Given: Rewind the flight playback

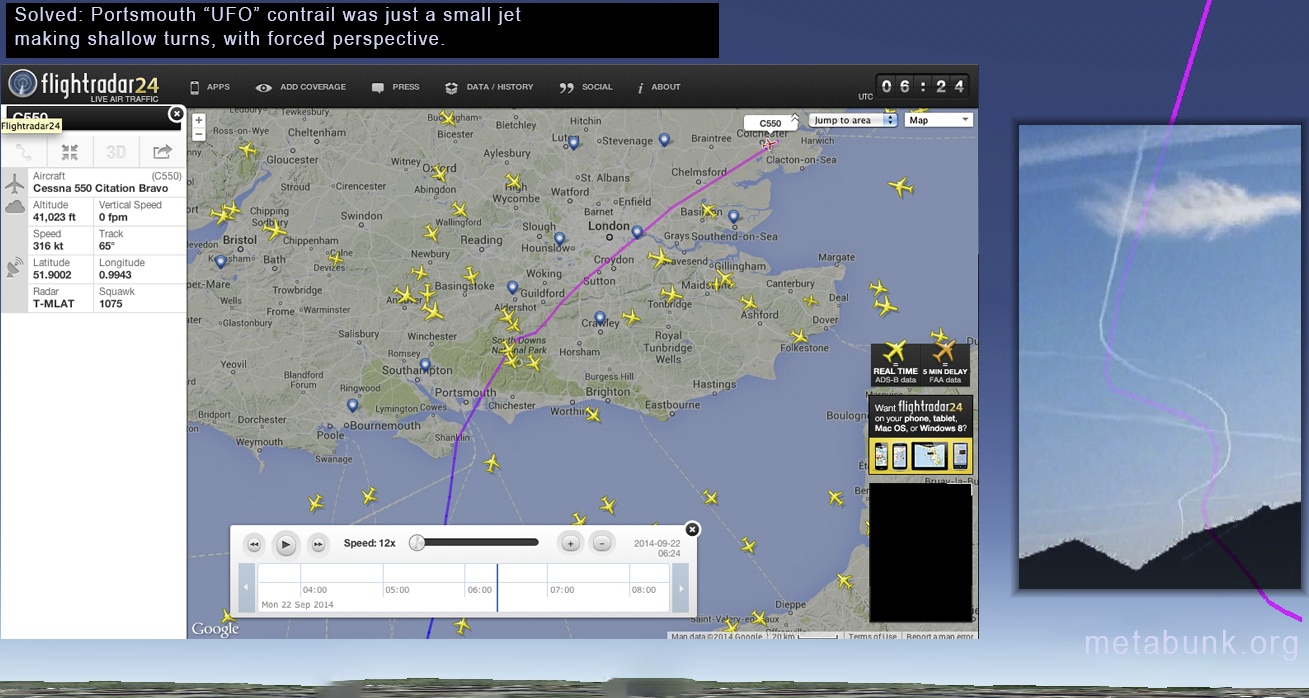Looking at the screenshot, I should click(x=254, y=544).
